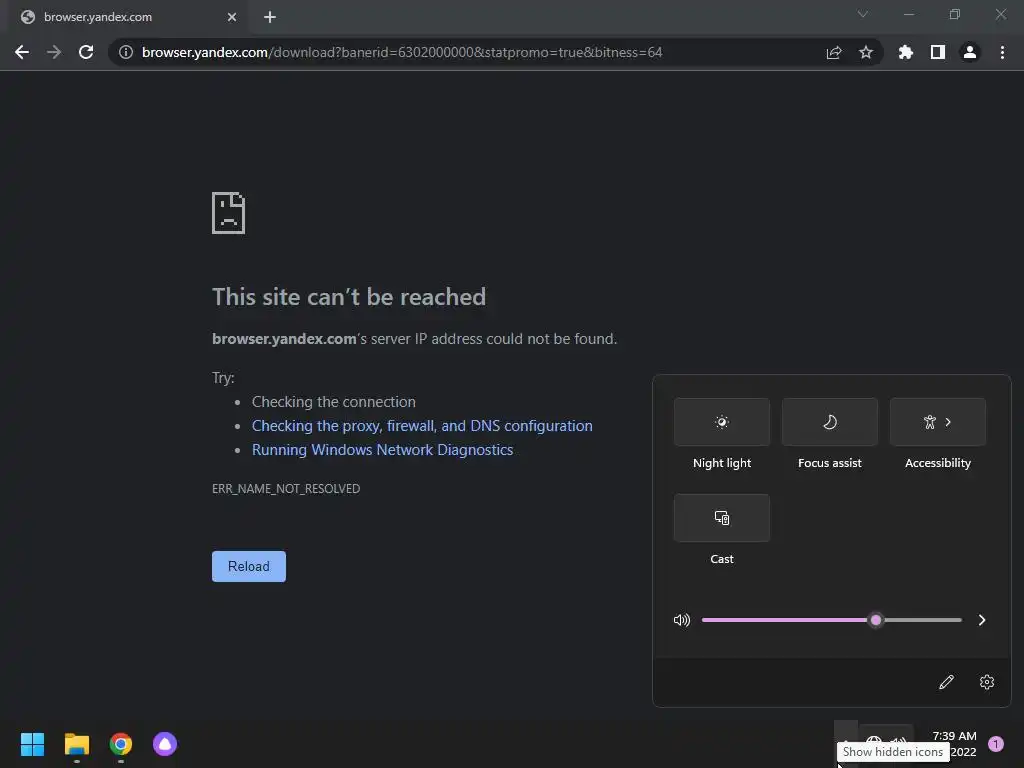Expand sound output chevron beside slider
1024x768 pixels.
tap(982, 620)
